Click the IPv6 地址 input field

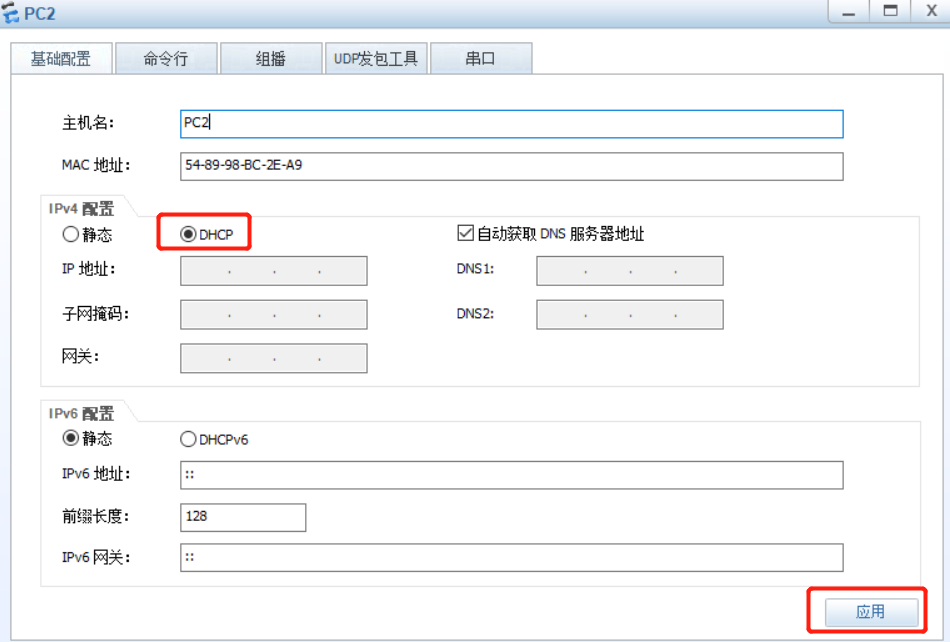pos(511,475)
